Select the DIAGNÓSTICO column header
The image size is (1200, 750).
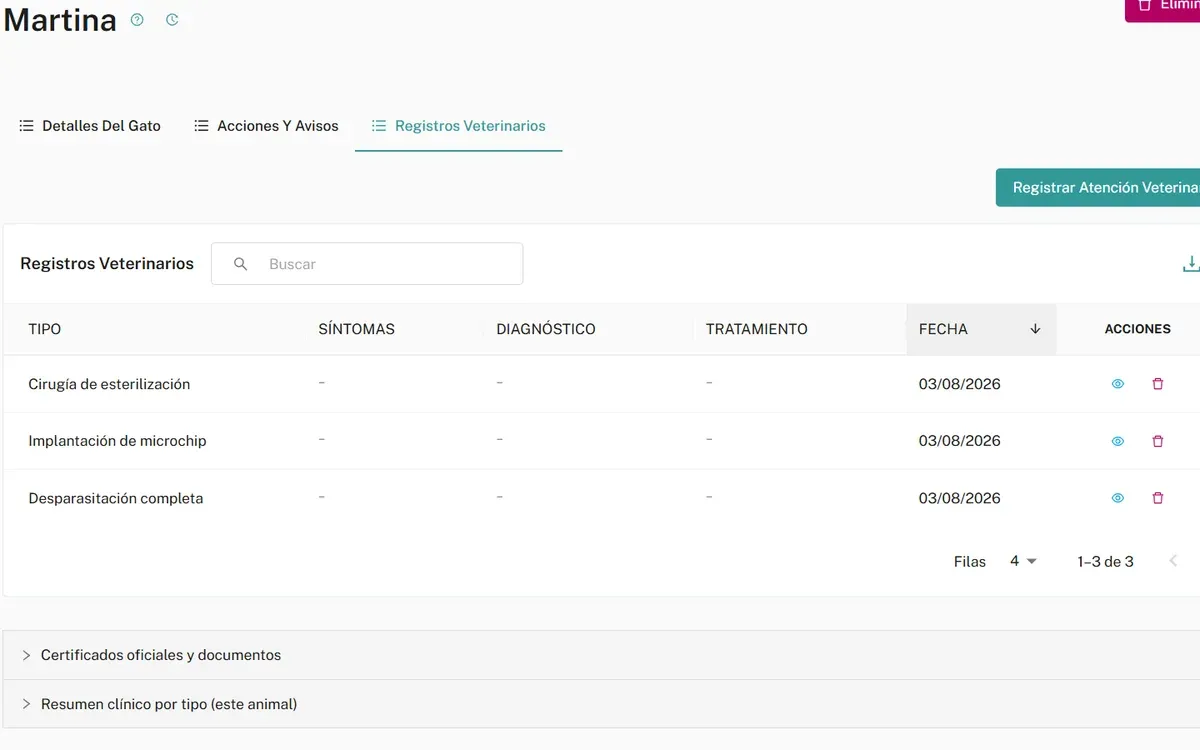pyautogui.click(x=546, y=329)
